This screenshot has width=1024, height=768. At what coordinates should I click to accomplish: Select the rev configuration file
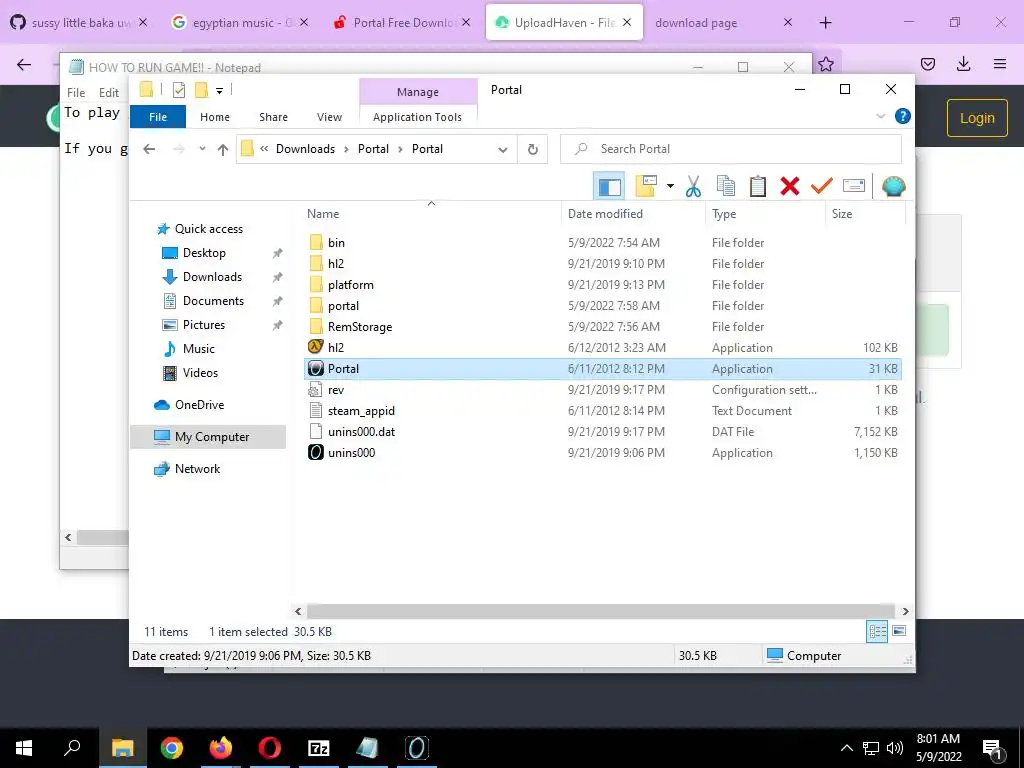(603, 390)
